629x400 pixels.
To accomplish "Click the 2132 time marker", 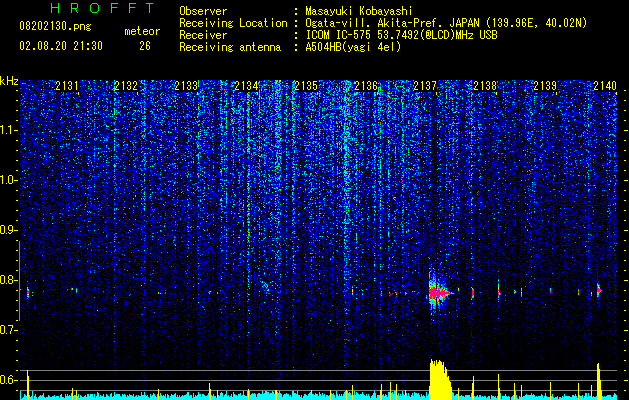I will pos(126,86).
